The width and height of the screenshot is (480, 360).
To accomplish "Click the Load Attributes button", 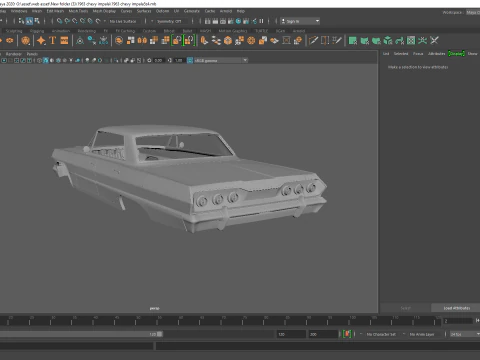I will pyautogui.click(x=456, y=308).
